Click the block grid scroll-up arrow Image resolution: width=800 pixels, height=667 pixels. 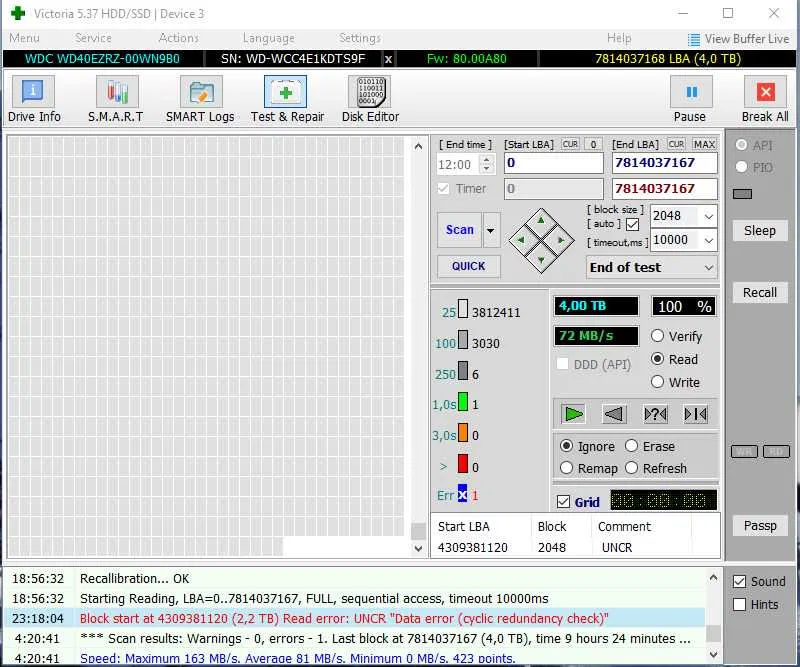pos(418,147)
